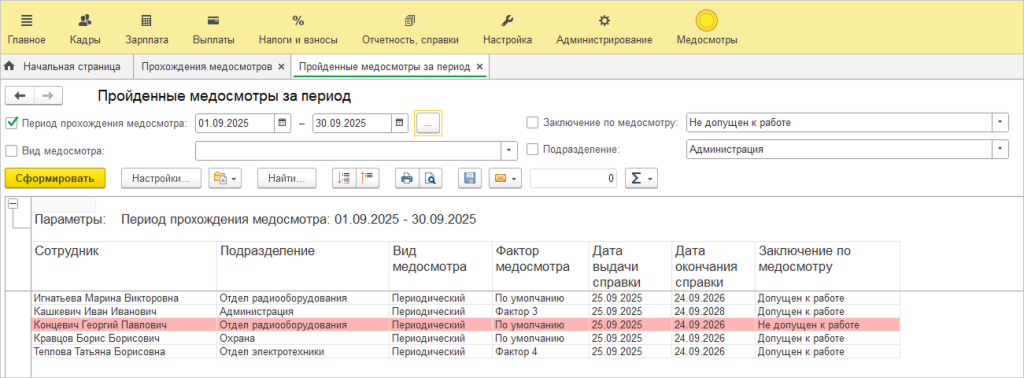
Task: Select the Дата выдачи справки column header
Action: (630, 266)
